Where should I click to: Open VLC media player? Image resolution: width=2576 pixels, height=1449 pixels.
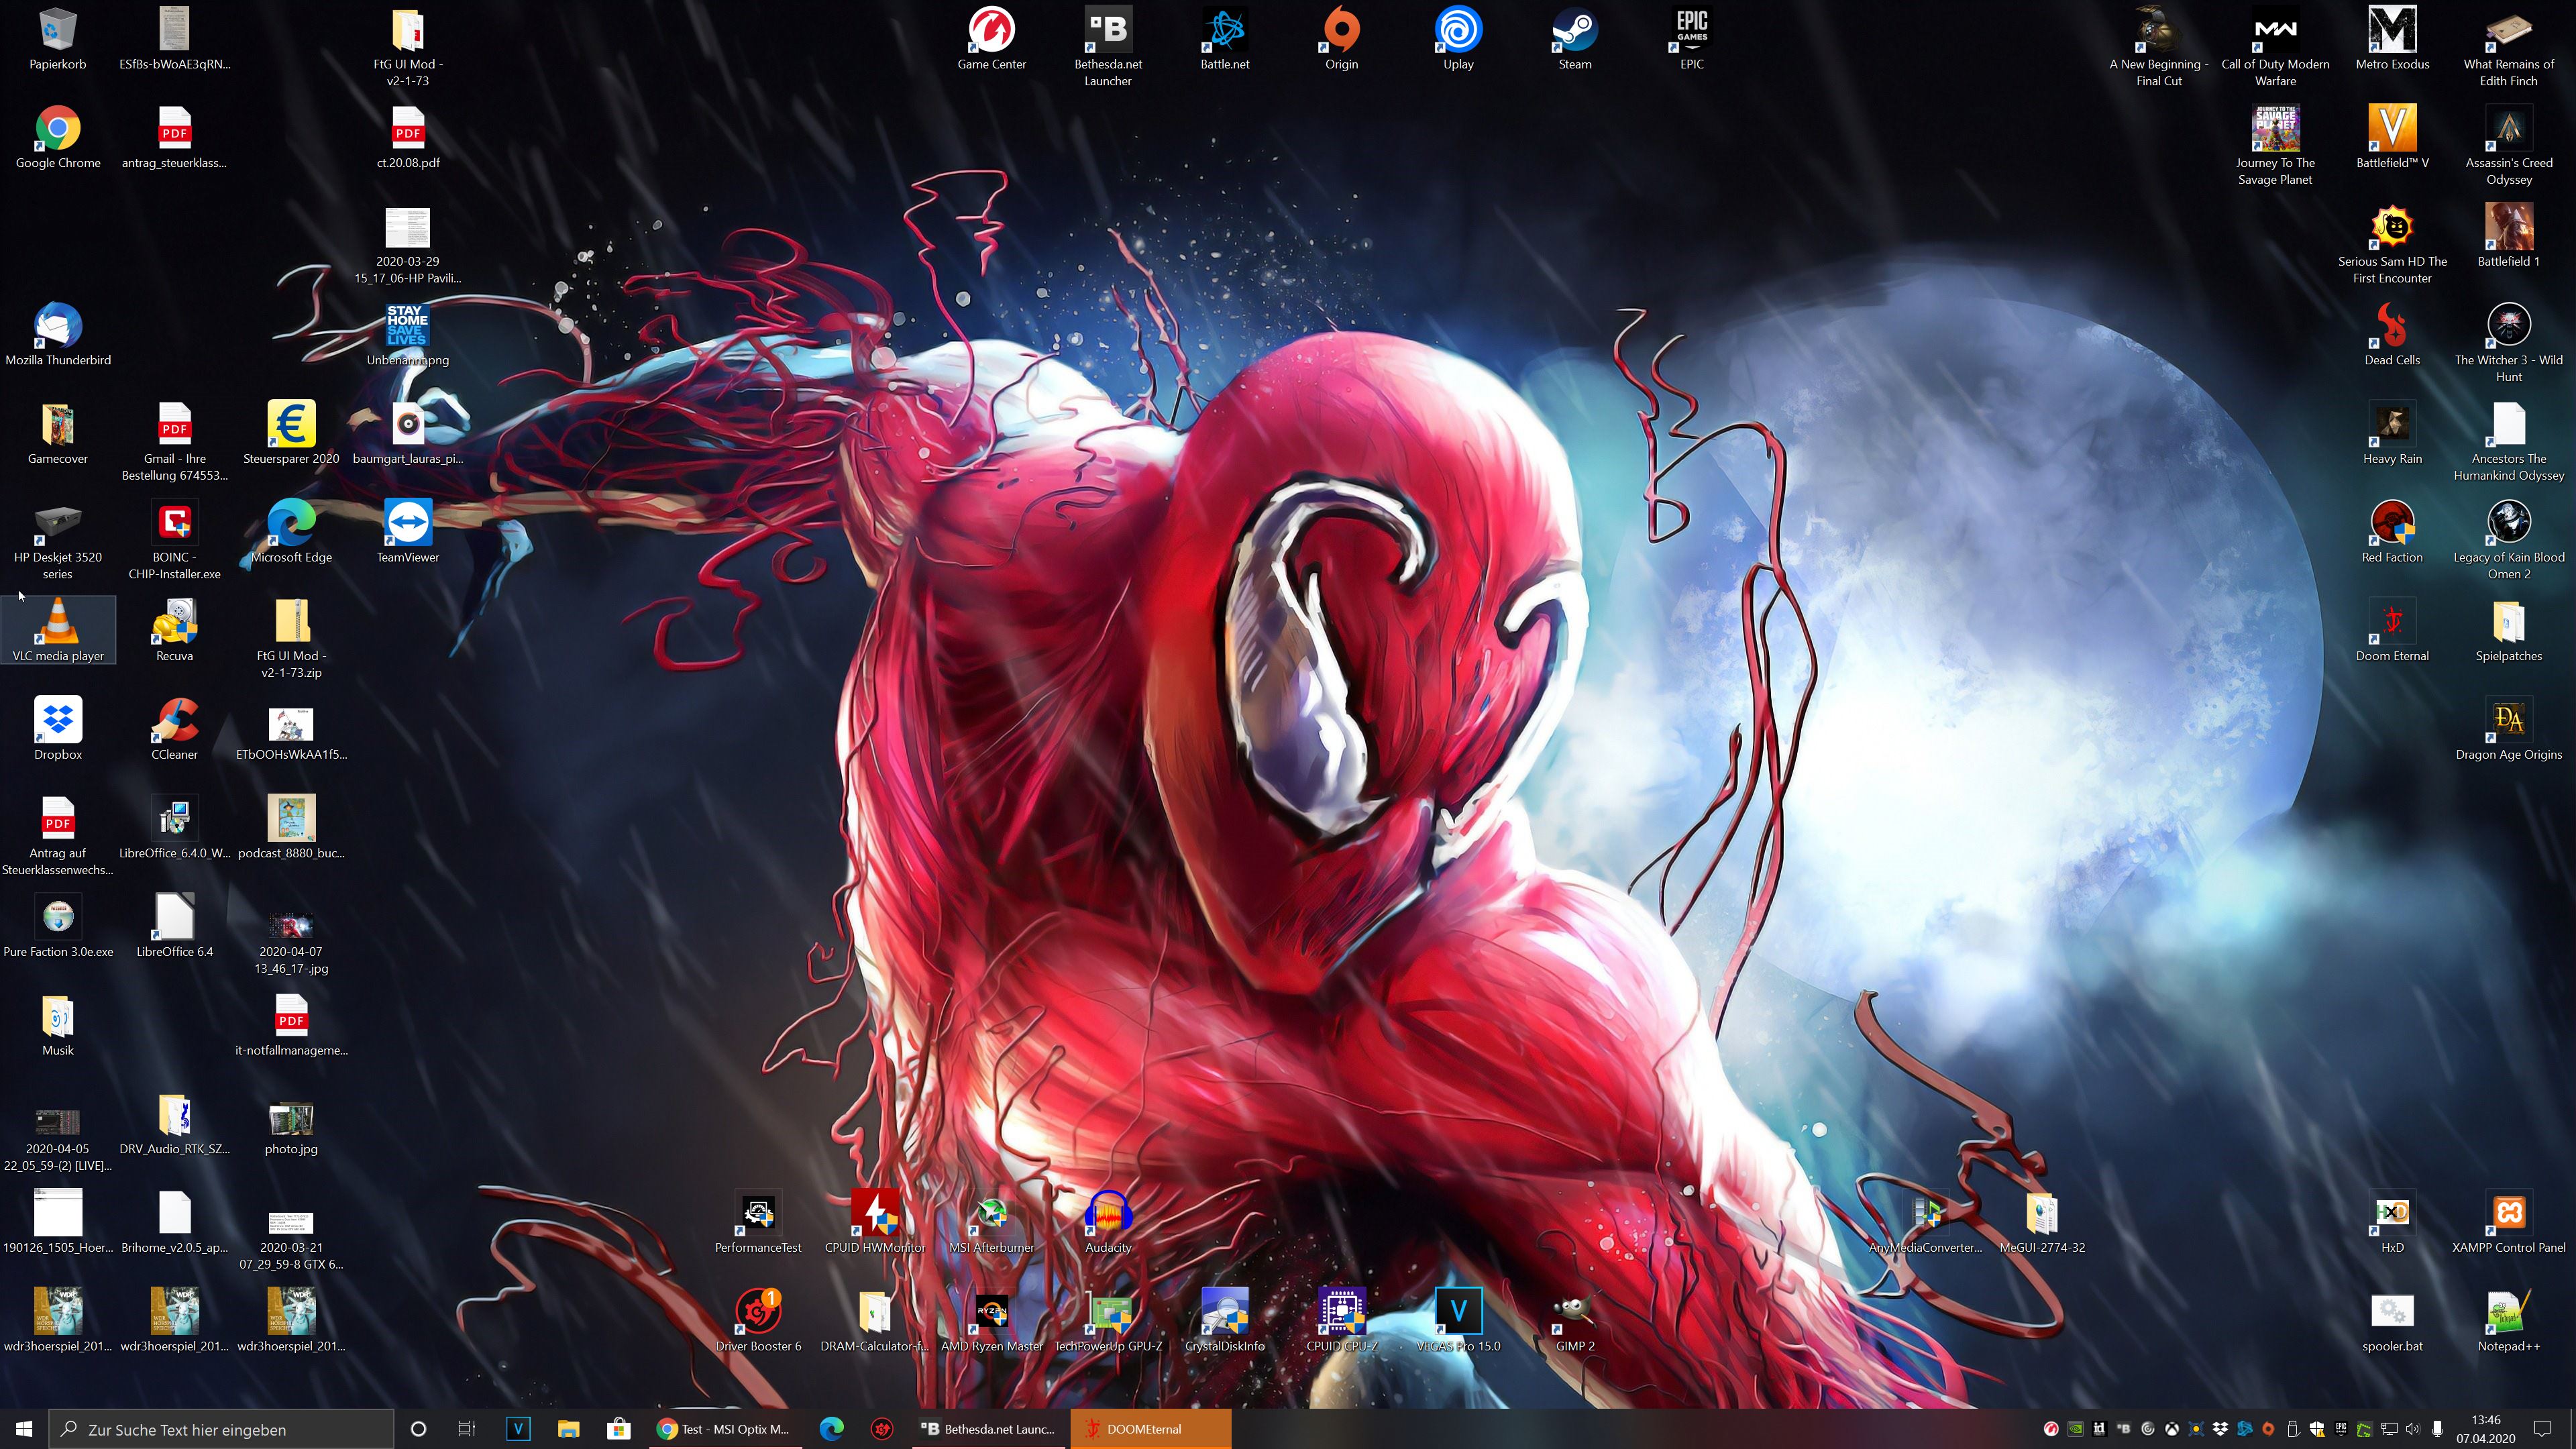coord(58,625)
